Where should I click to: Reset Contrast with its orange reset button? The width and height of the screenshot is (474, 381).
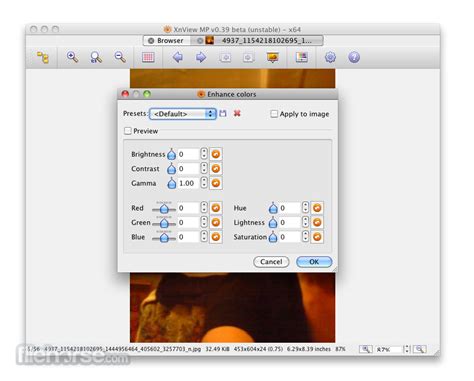(x=216, y=168)
